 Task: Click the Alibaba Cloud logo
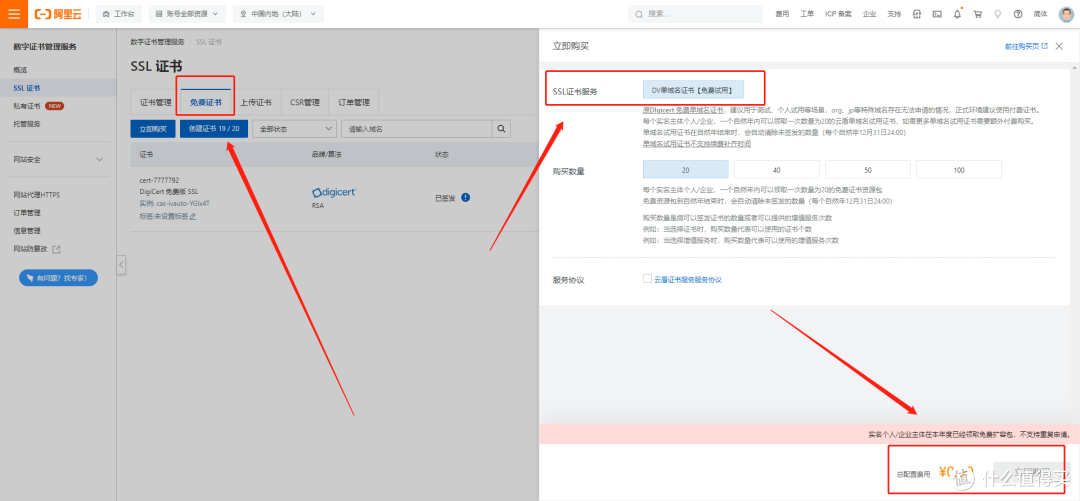tap(58, 14)
